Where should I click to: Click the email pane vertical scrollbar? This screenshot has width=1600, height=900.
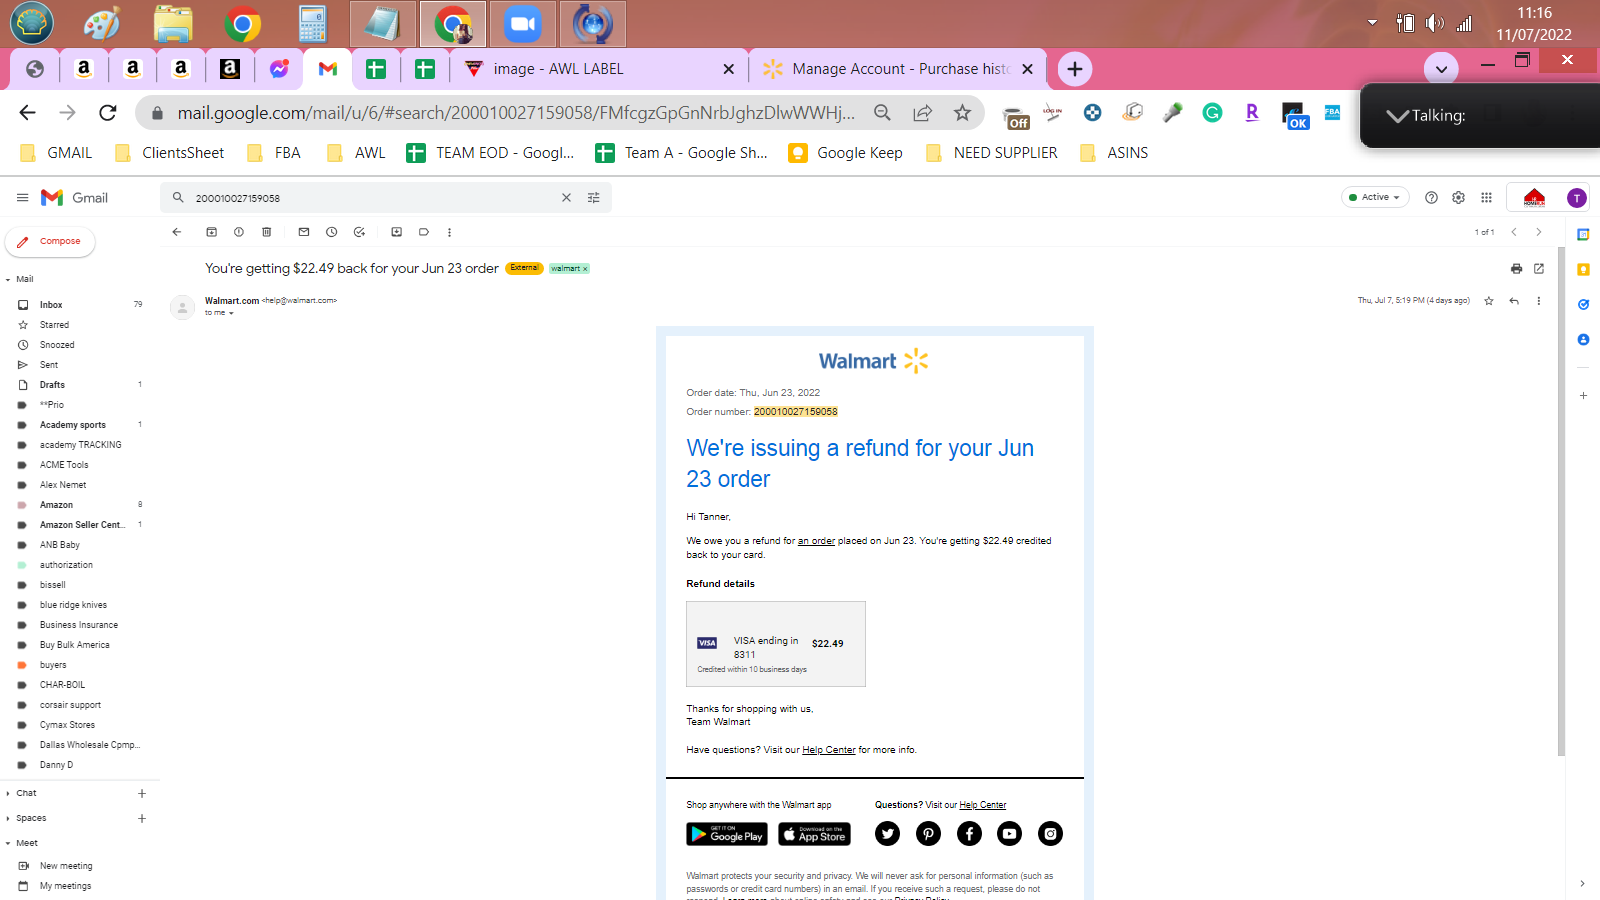1562,500
